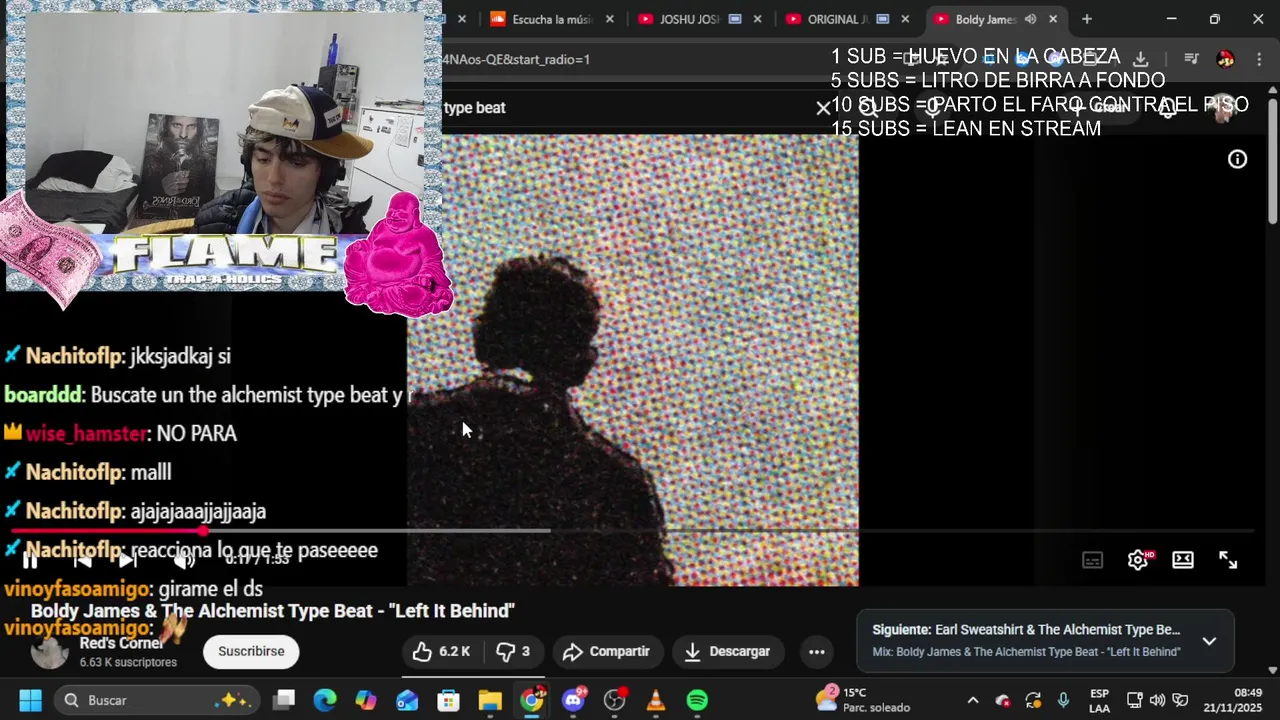Open File Explorer from taskbar
Viewport: 1280px width, 720px height.
click(x=489, y=700)
